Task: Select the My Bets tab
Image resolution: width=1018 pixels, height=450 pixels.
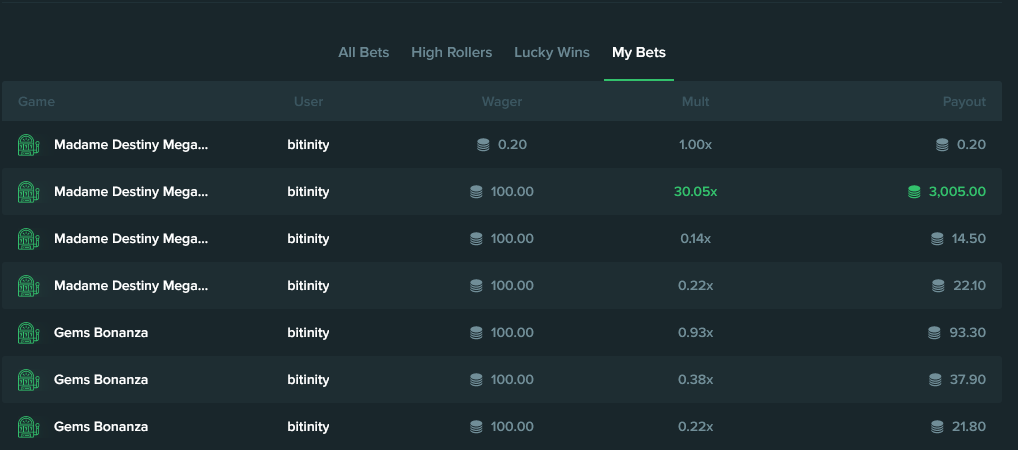Action: 639,53
